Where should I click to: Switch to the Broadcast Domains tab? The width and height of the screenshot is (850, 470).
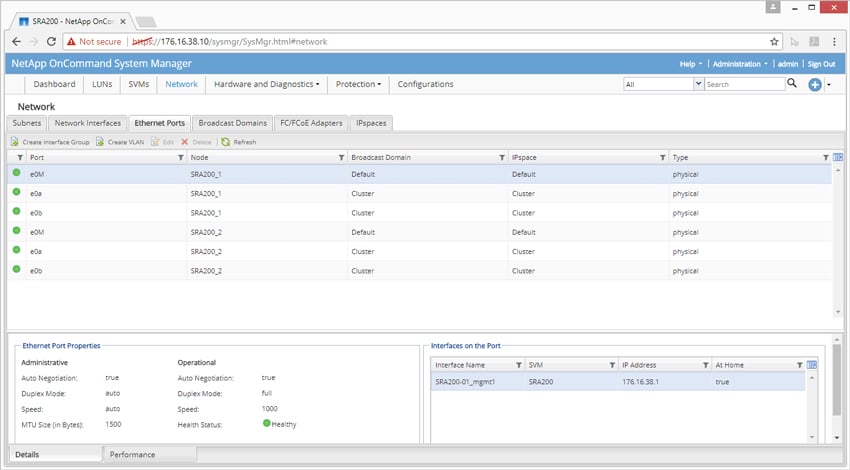233,123
